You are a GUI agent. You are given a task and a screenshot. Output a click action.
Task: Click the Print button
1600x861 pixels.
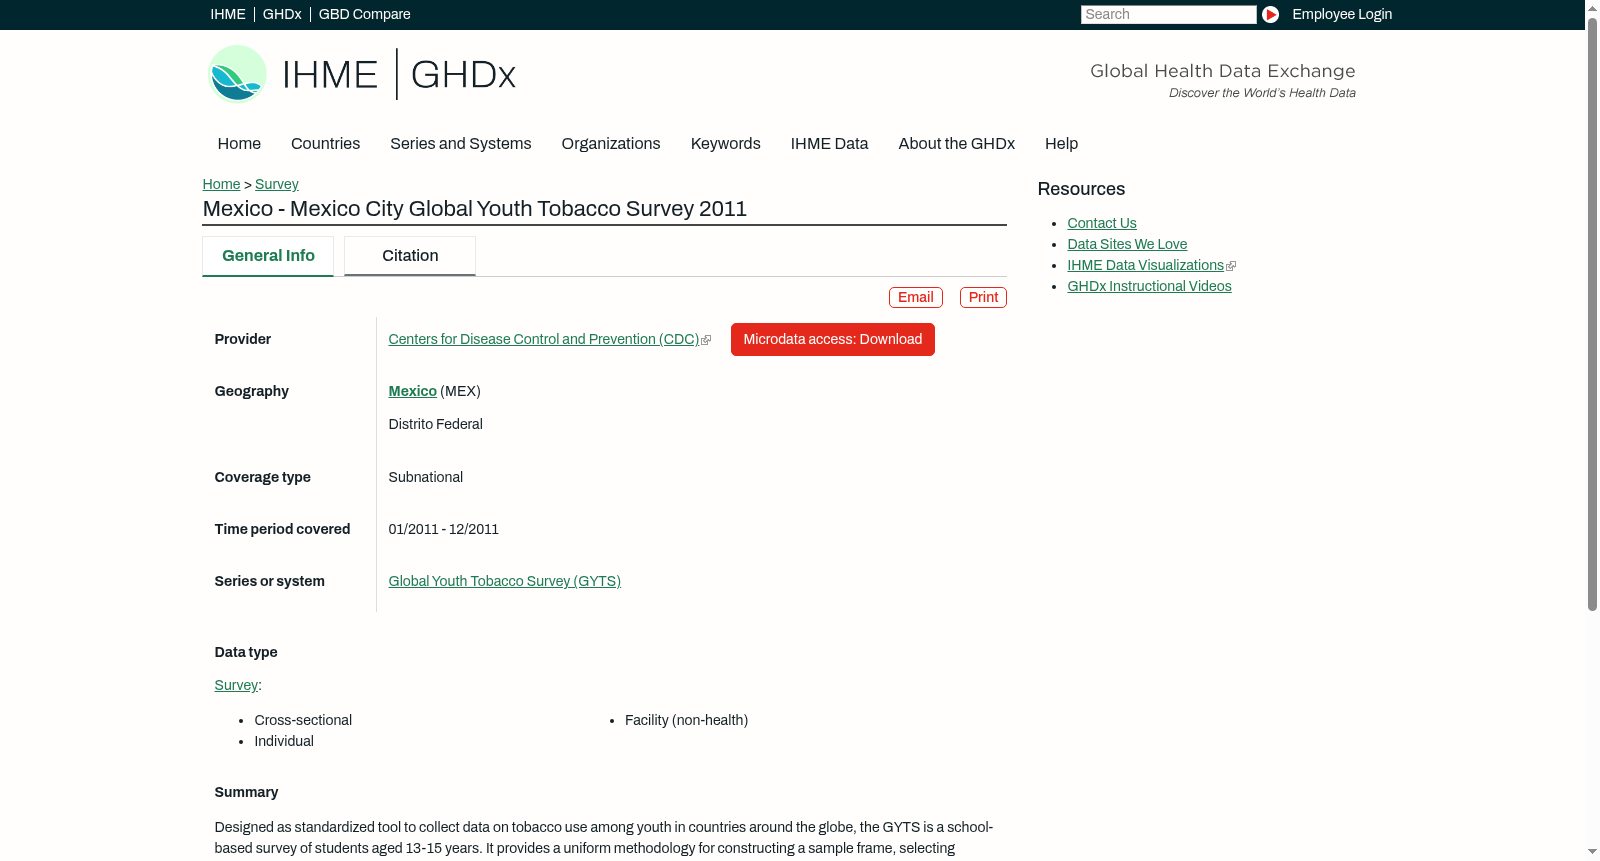983,297
